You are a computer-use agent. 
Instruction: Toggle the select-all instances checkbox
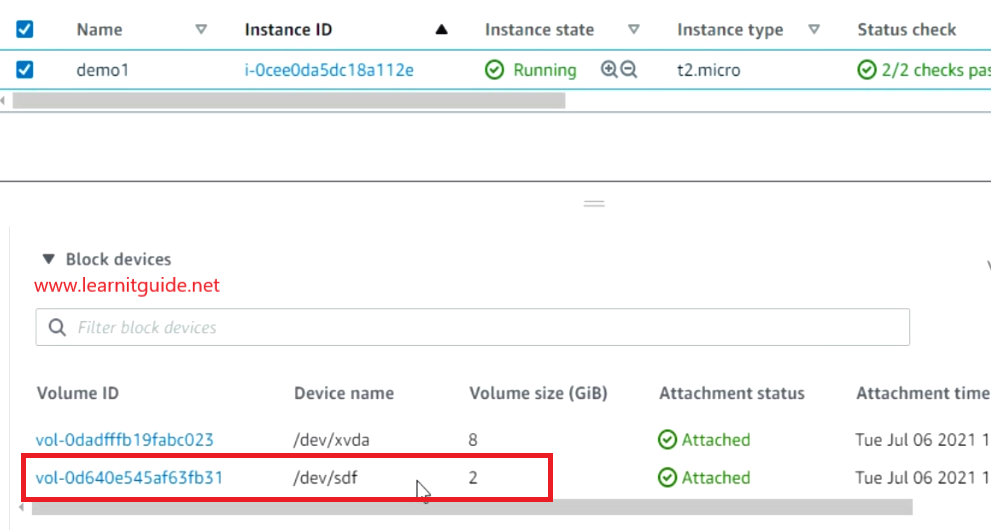[25, 29]
